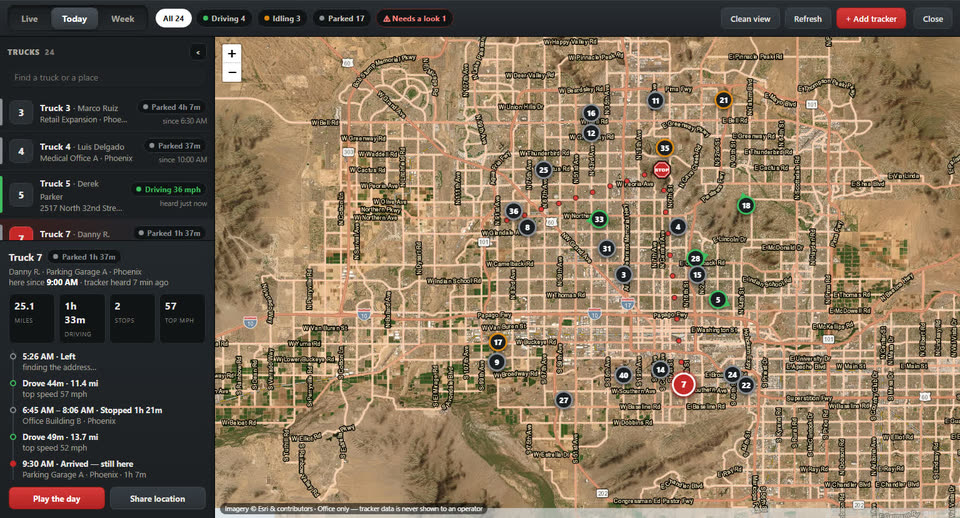Filter trucks by Driving 4

click(224, 18)
